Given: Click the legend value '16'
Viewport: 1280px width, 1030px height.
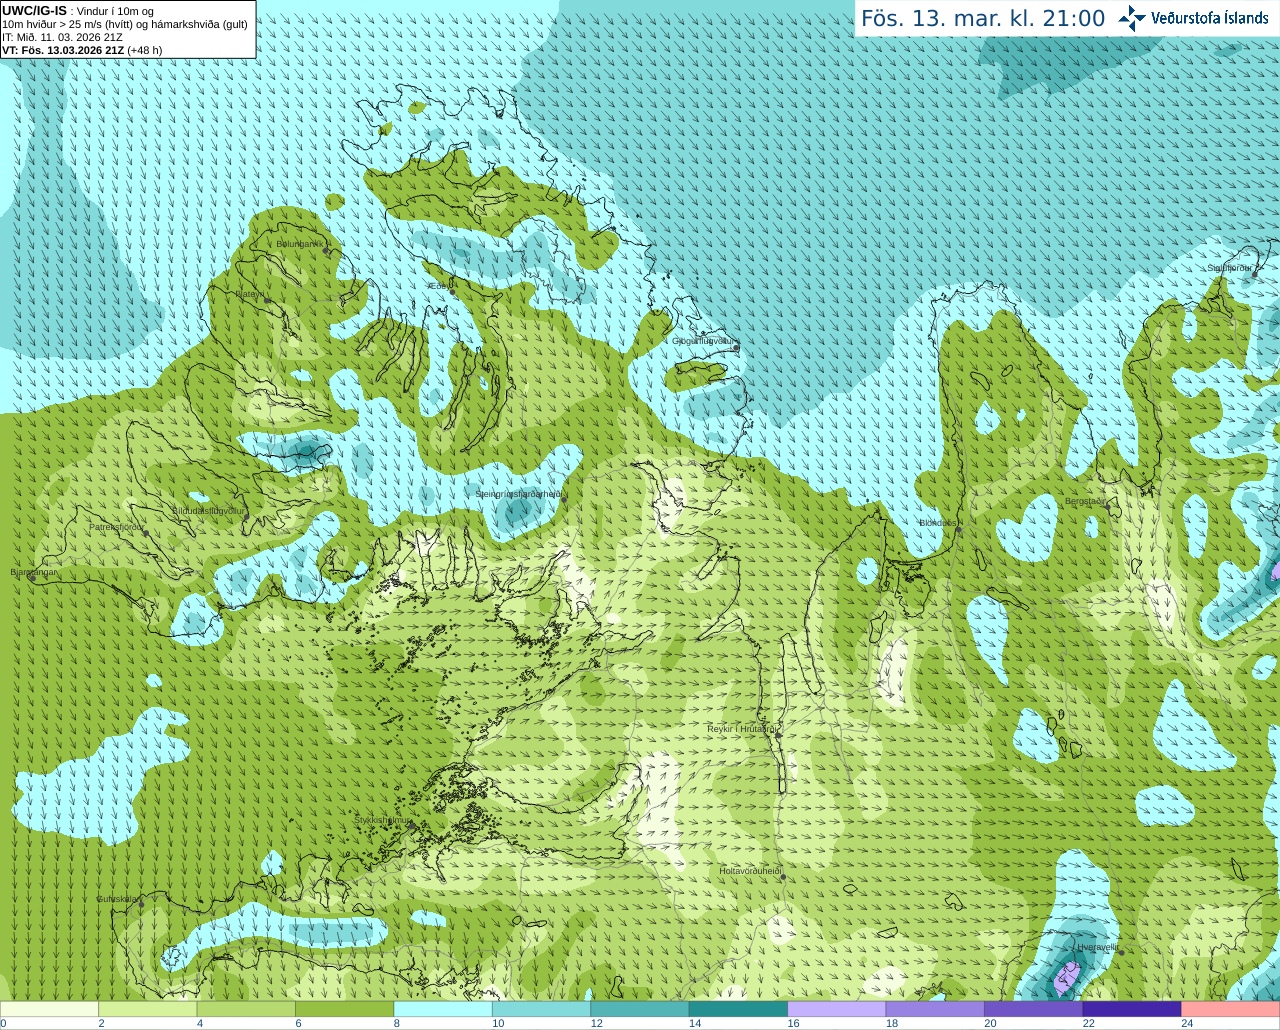Looking at the screenshot, I should pyautogui.click(x=794, y=1023).
